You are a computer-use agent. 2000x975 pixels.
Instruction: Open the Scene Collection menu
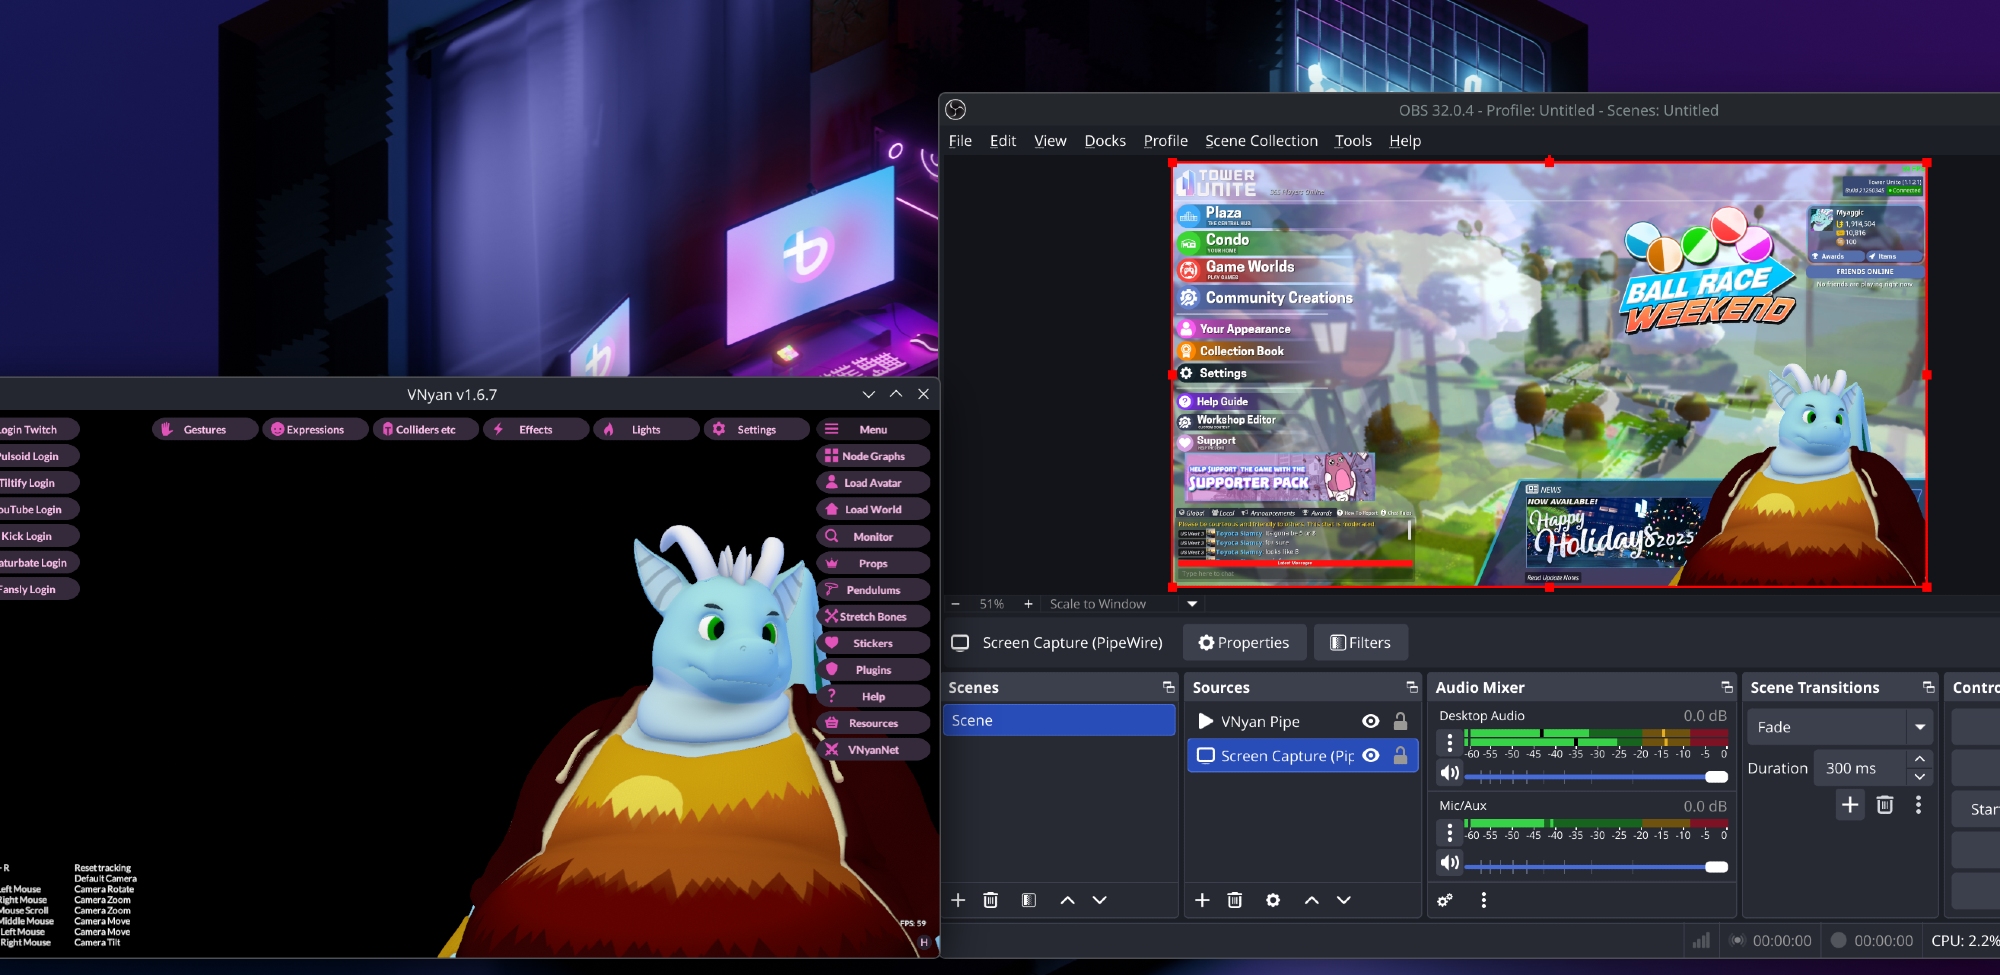tap(1260, 141)
